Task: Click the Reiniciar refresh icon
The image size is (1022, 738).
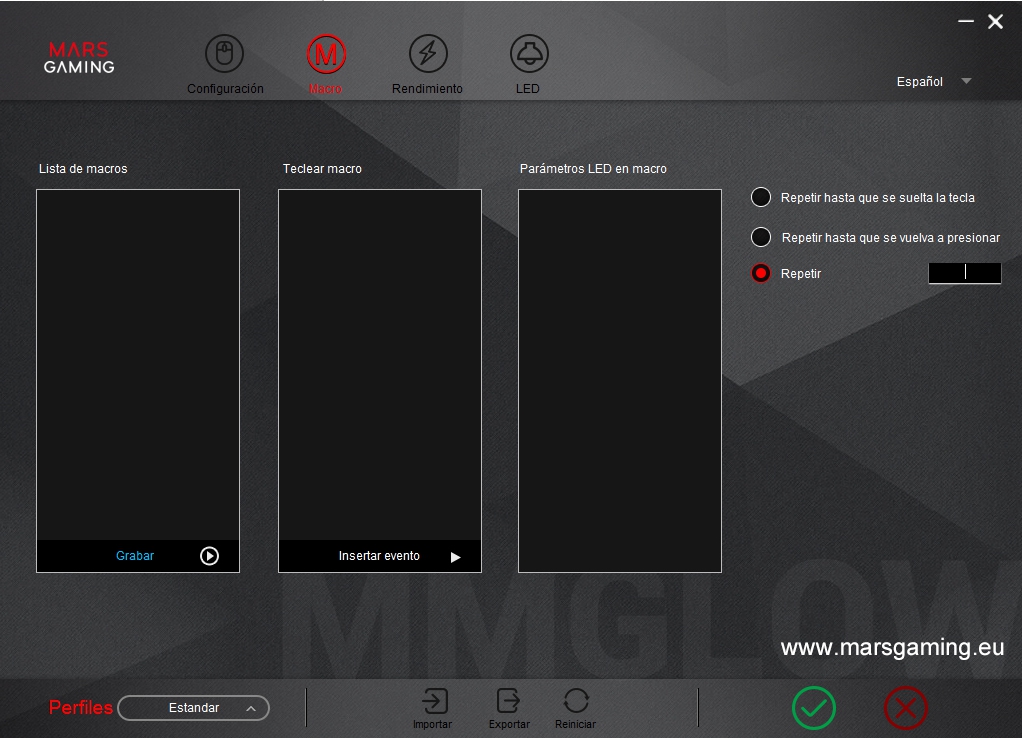Action: (576, 701)
